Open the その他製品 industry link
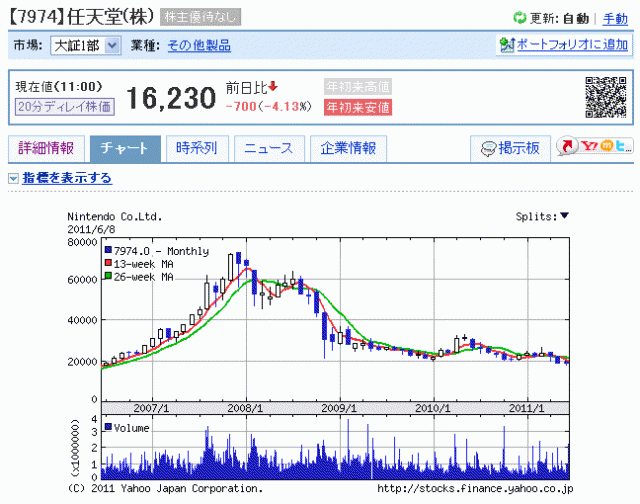 pyautogui.click(x=199, y=45)
